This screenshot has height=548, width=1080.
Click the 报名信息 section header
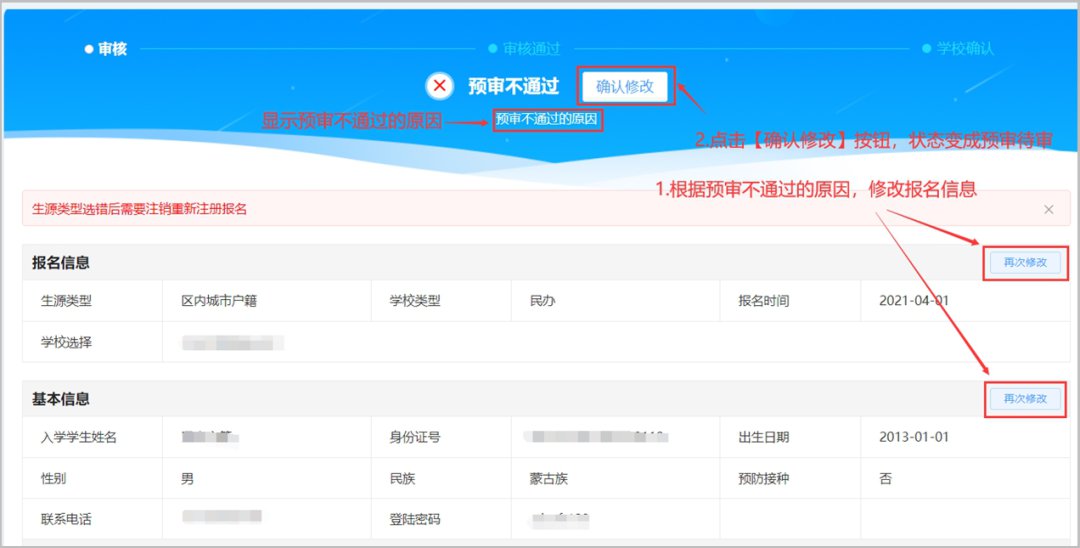(61, 263)
